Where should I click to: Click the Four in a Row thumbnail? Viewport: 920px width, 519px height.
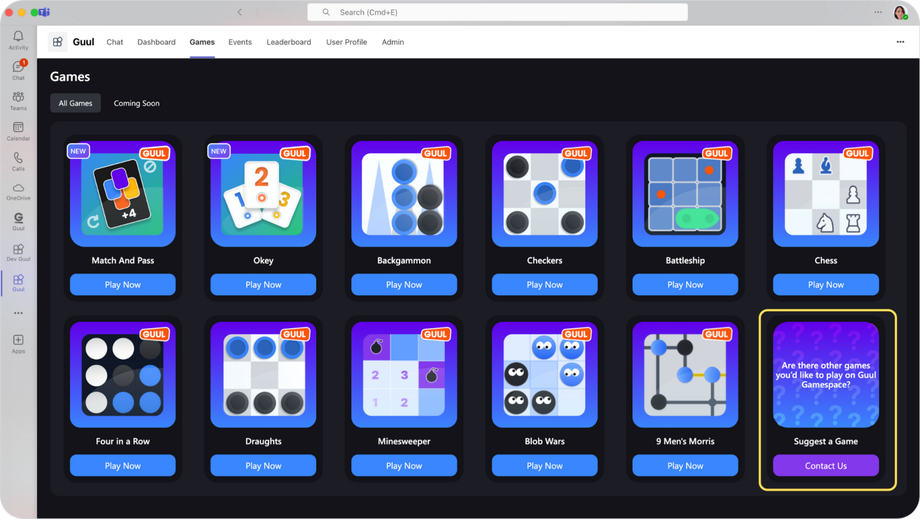tap(123, 375)
